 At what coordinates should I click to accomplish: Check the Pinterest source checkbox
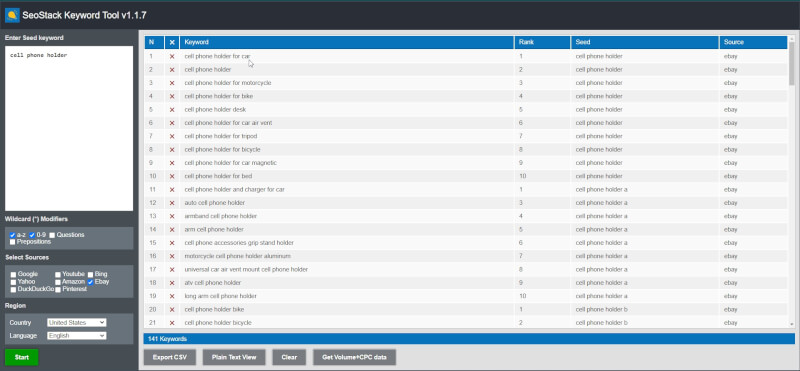pos(58,289)
